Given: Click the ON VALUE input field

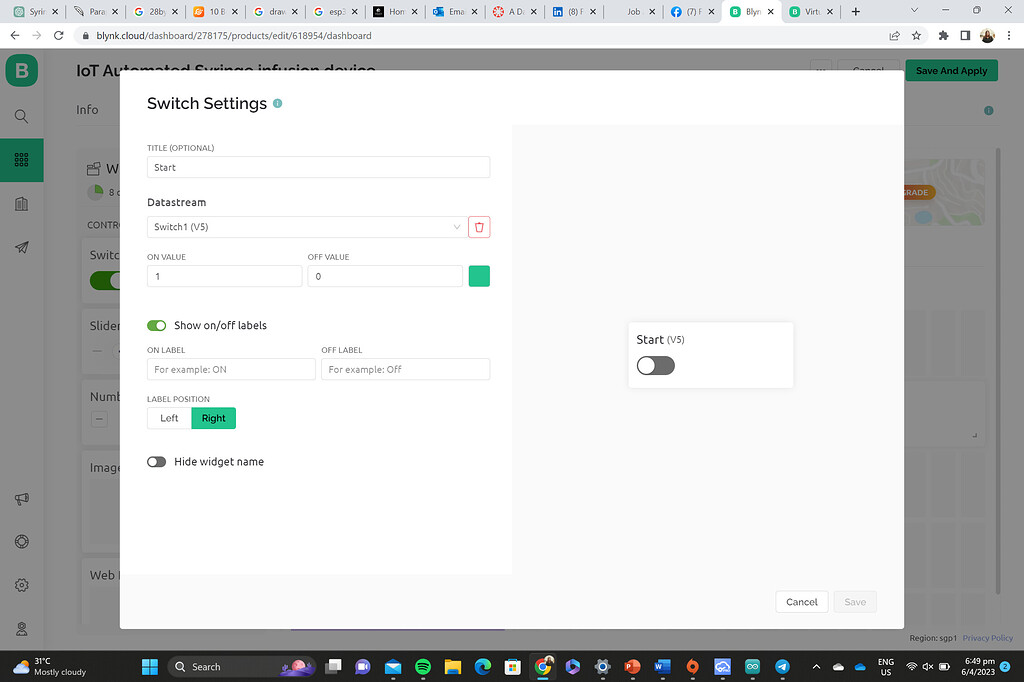Looking at the screenshot, I should (x=224, y=276).
